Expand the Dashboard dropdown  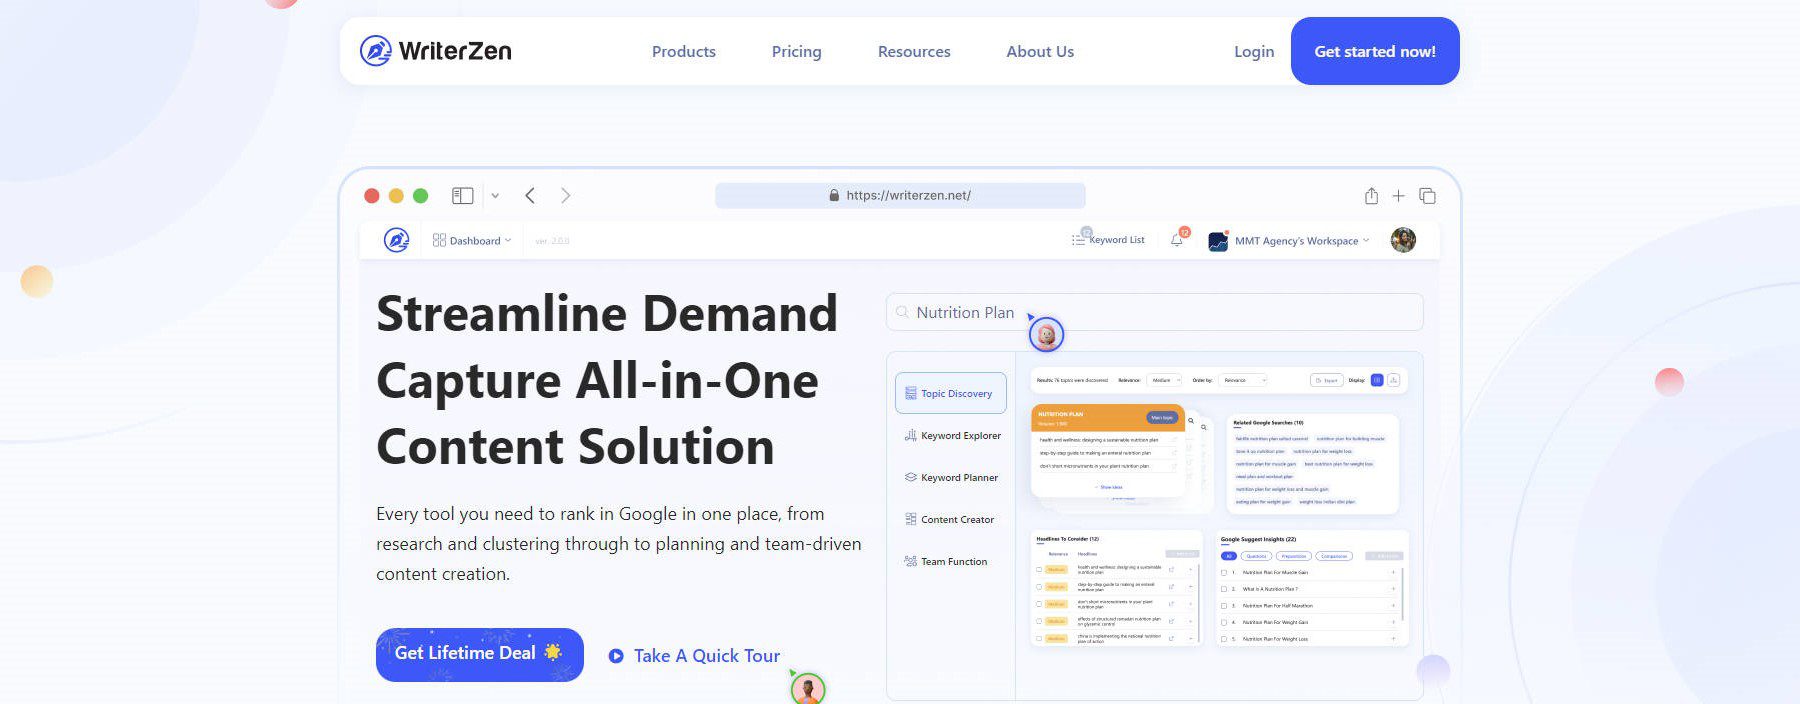click(472, 241)
